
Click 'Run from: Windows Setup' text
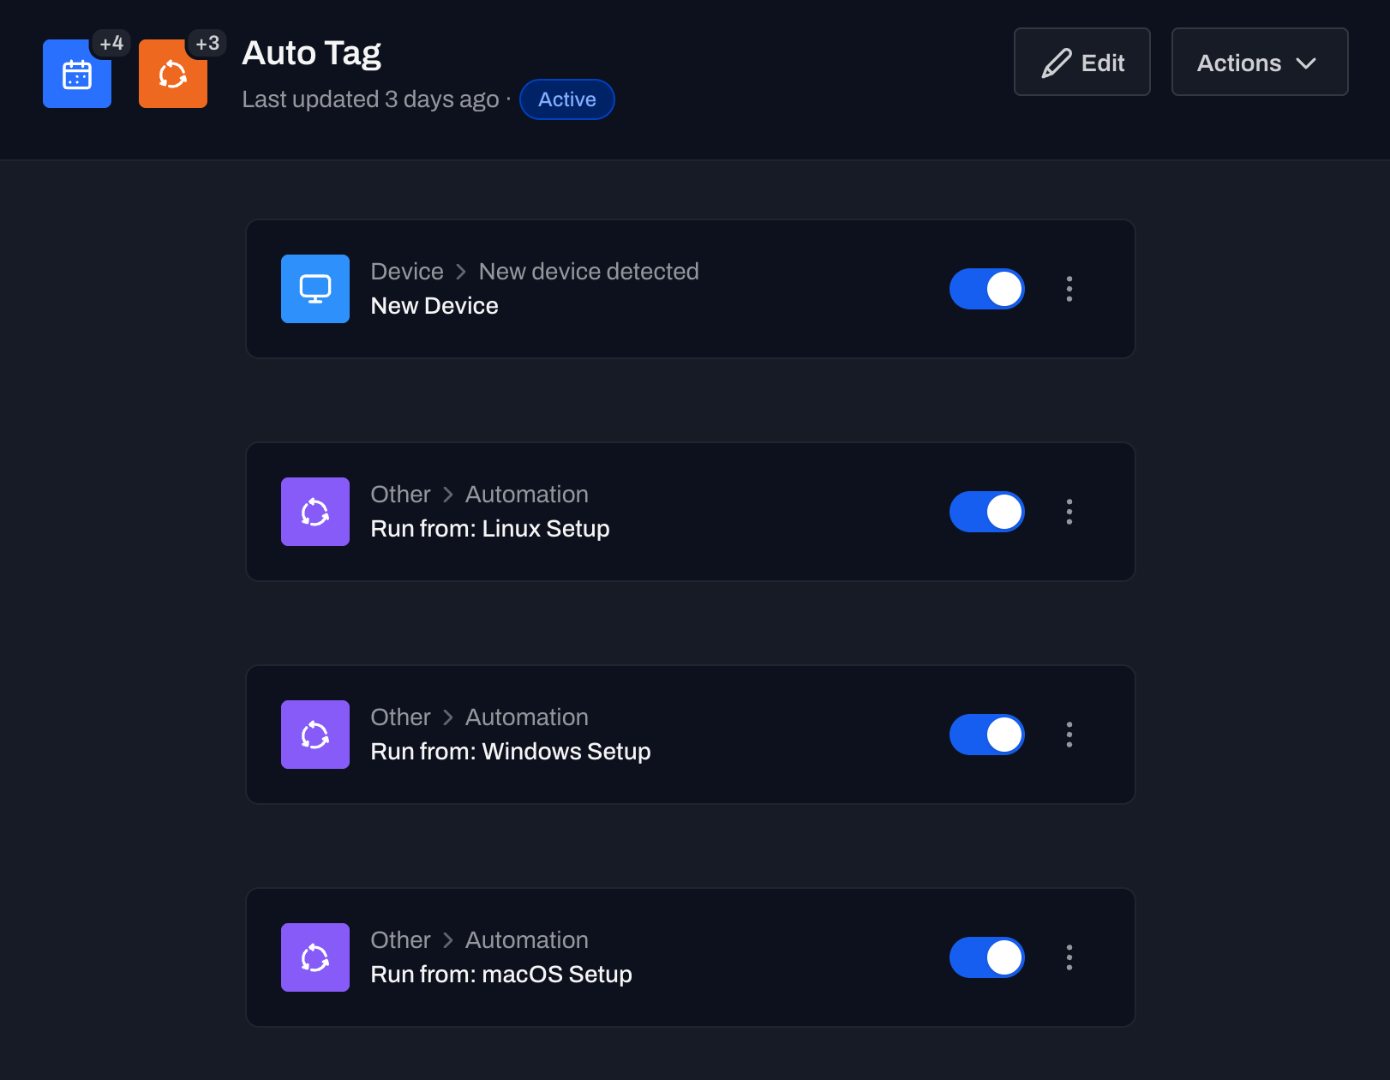(x=511, y=752)
